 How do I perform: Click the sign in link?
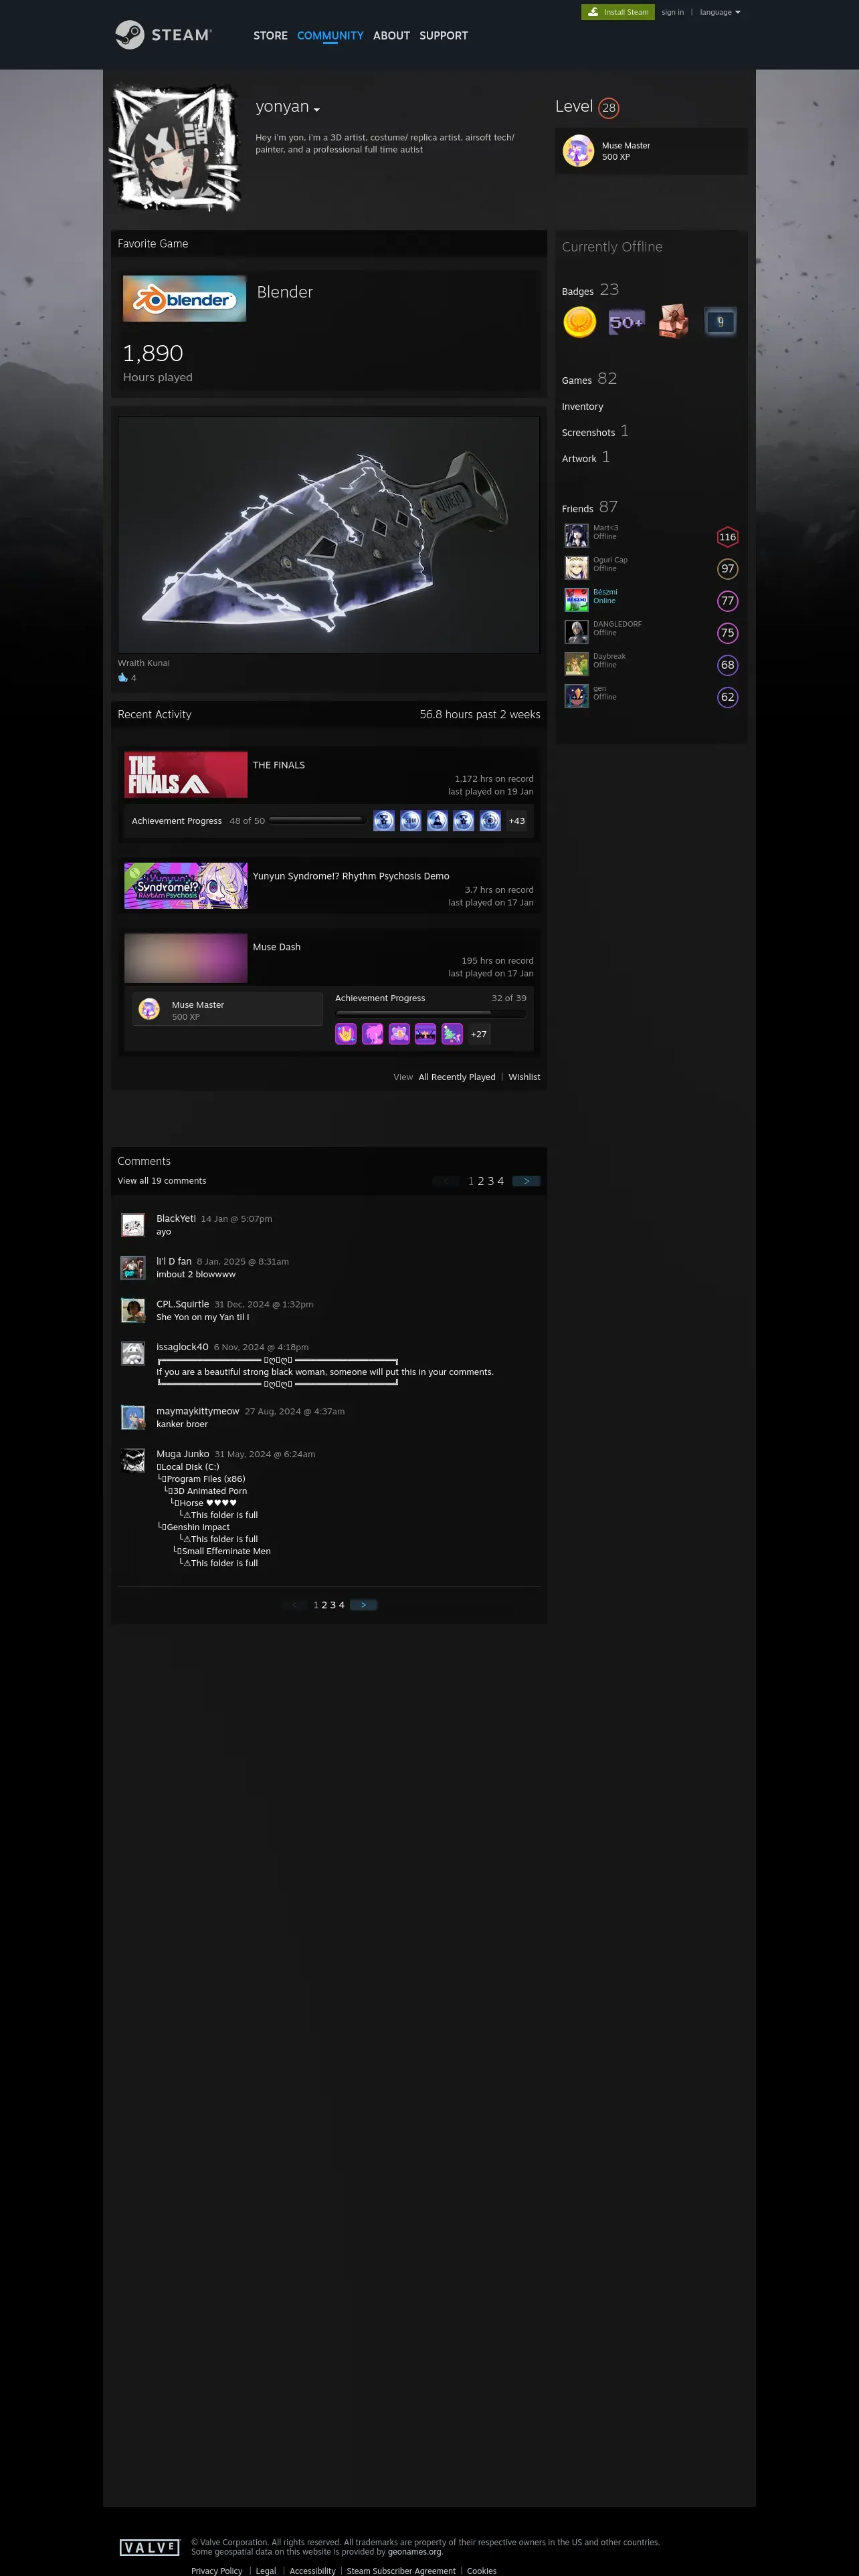tap(673, 12)
